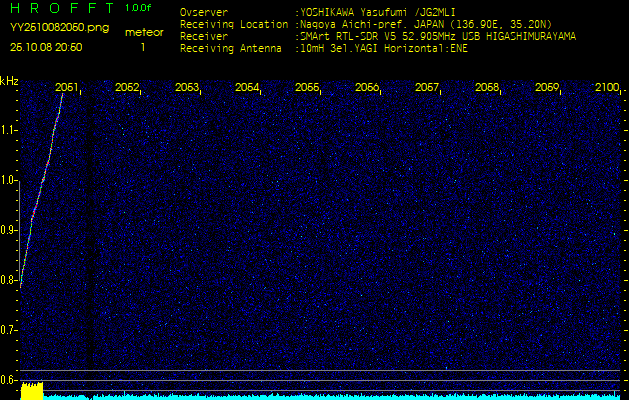The width and height of the screenshot is (629, 400).
Task: Click the 1.0 kHz frequency label
Action: coord(10,180)
